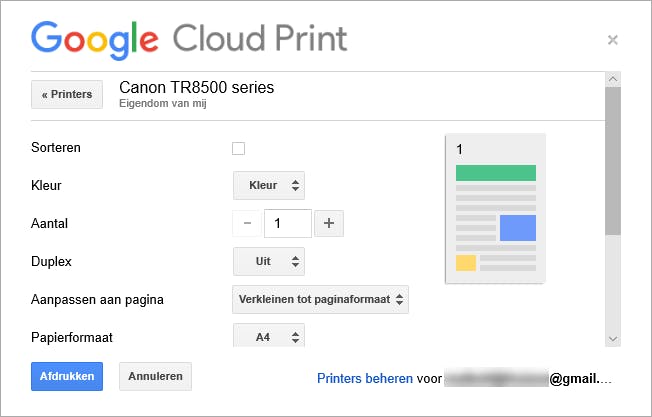Click the vertical scrollbar thumb
The width and height of the screenshot is (652, 417).
(x=613, y=160)
